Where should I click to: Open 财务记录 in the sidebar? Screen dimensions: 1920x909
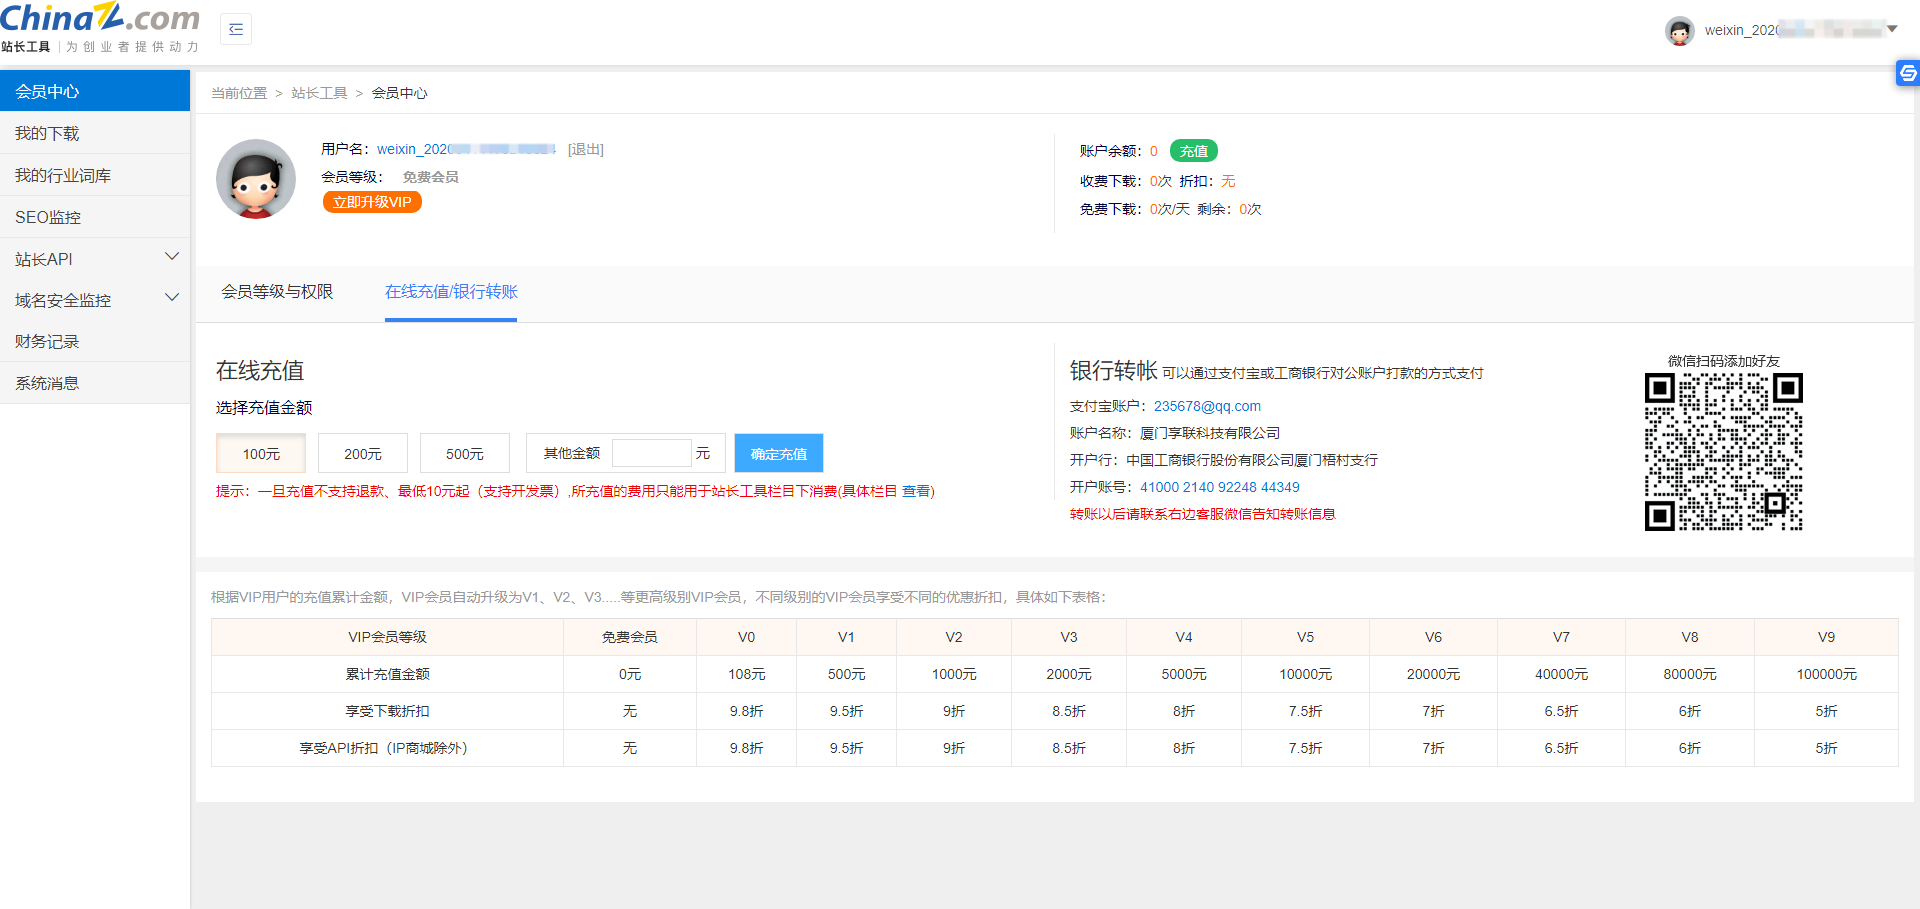pos(95,341)
